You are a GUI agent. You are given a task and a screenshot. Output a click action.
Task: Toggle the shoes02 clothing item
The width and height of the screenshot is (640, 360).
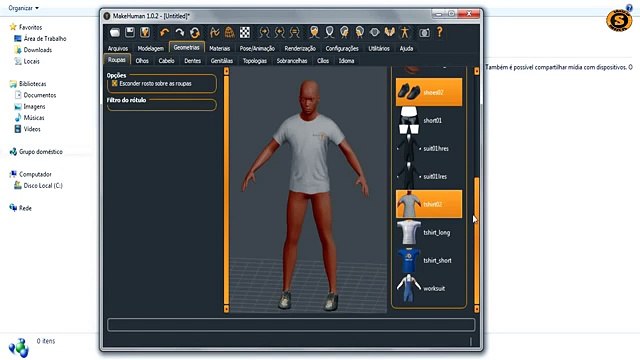[x=429, y=92]
